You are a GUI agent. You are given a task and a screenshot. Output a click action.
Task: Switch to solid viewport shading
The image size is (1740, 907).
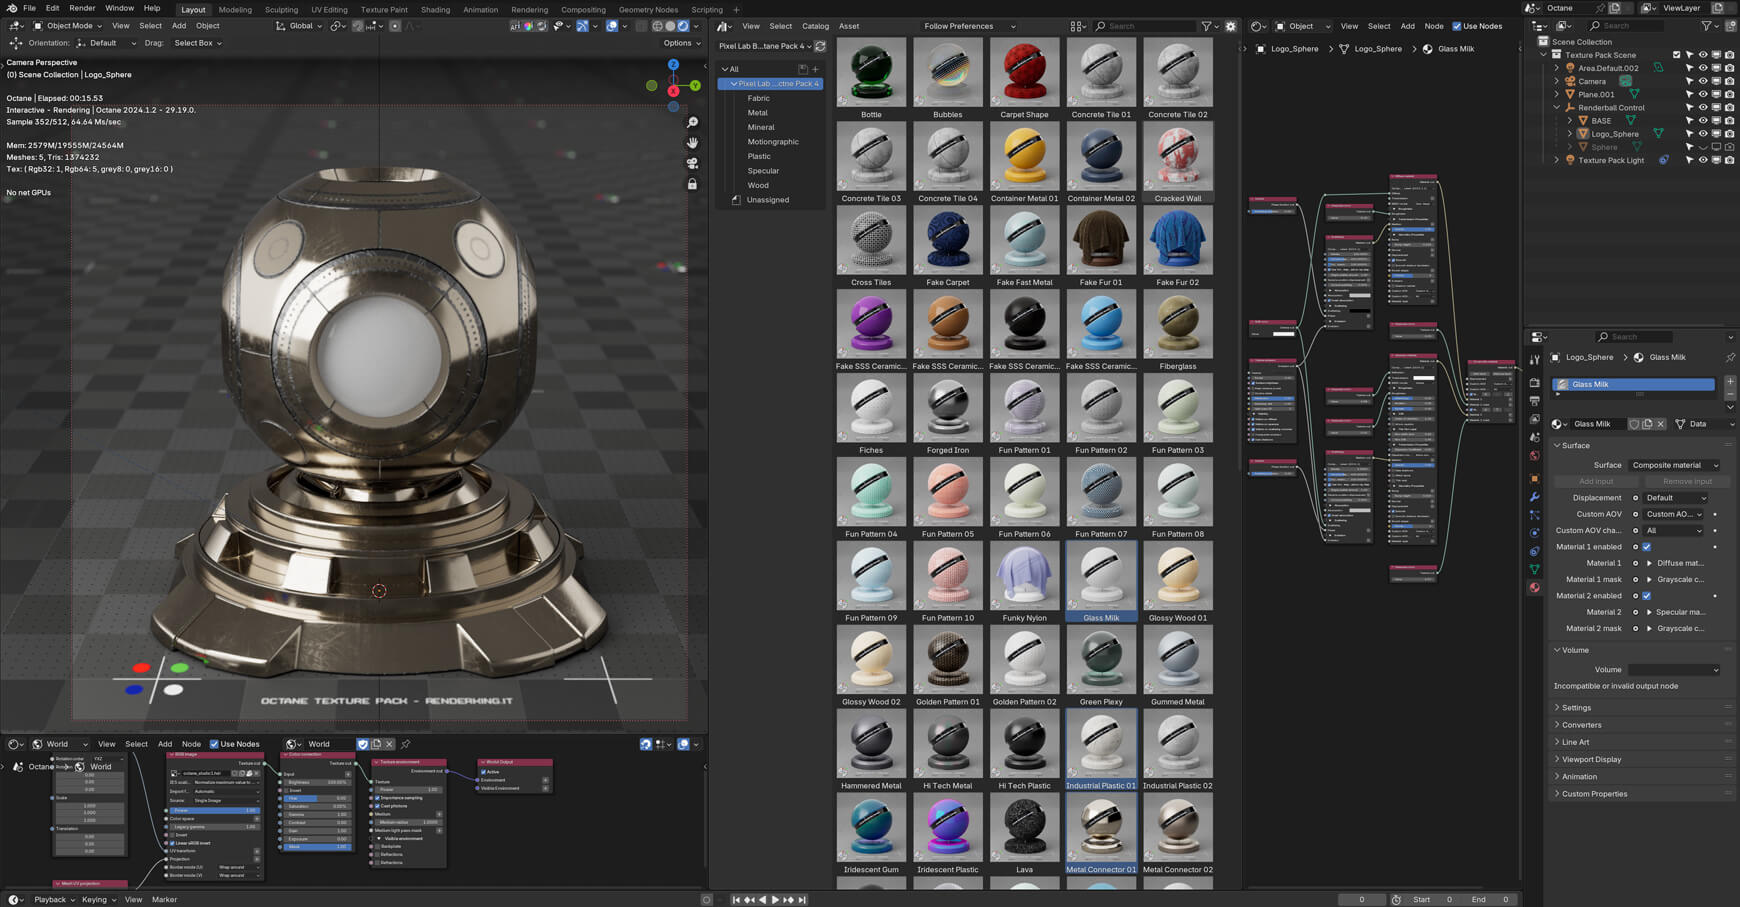click(670, 26)
